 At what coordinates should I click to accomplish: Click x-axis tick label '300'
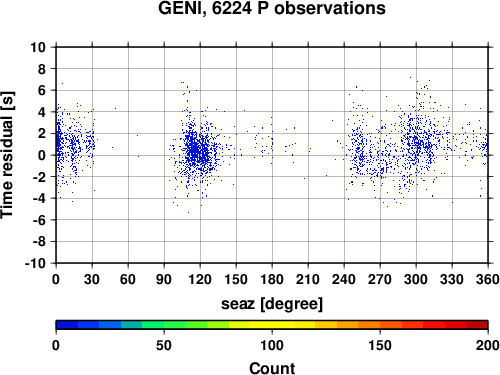[x=416, y=279]
